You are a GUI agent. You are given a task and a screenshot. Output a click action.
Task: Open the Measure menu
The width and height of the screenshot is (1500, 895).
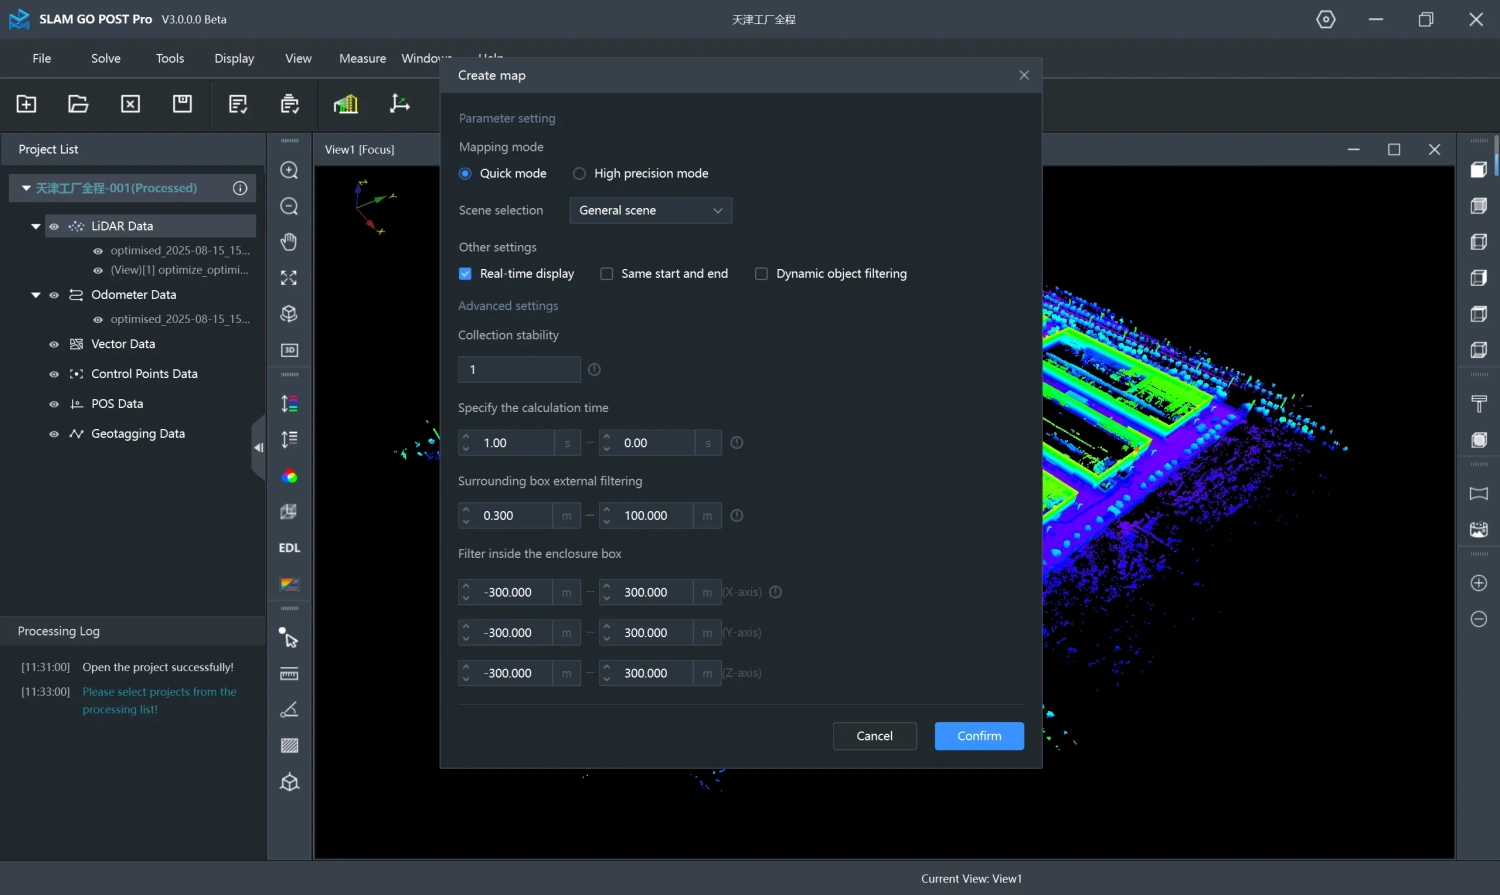(x=362, y=59)
